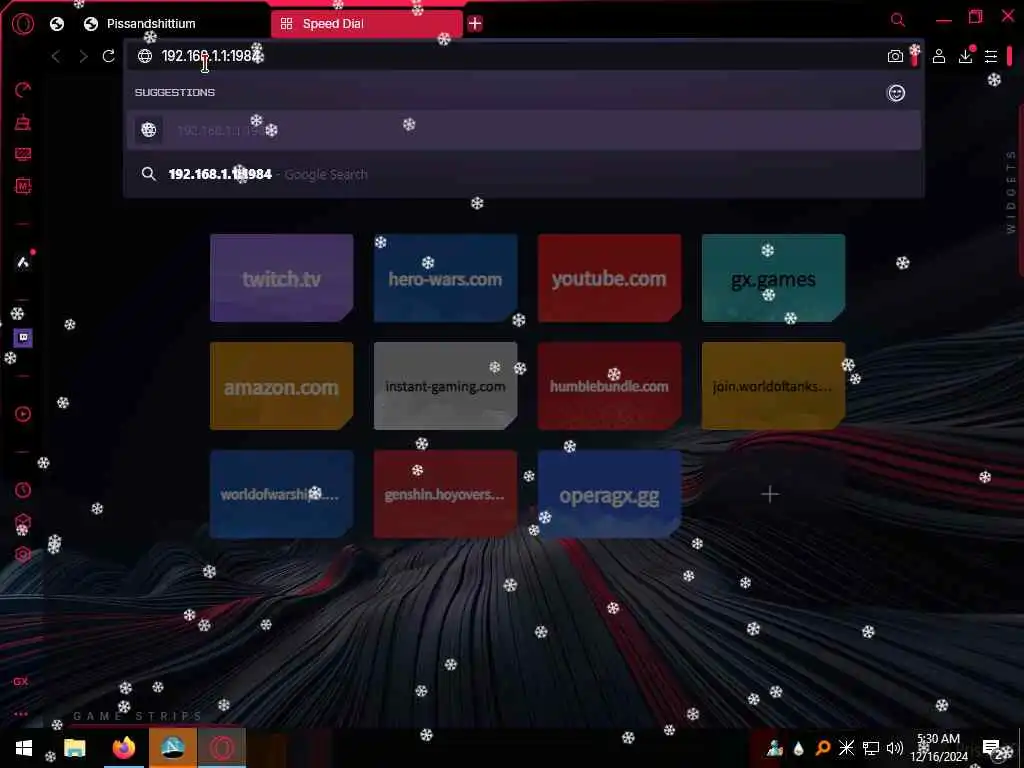Image resolution: width=1024 pixels, height=768 pixels.
Task: Open the Opera GX main menu logo
Action: tap(22, 24)
